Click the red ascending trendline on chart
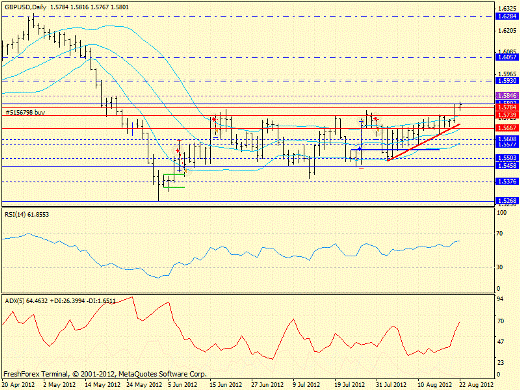This screenshot has width=520, height=390. click(424, 142)
